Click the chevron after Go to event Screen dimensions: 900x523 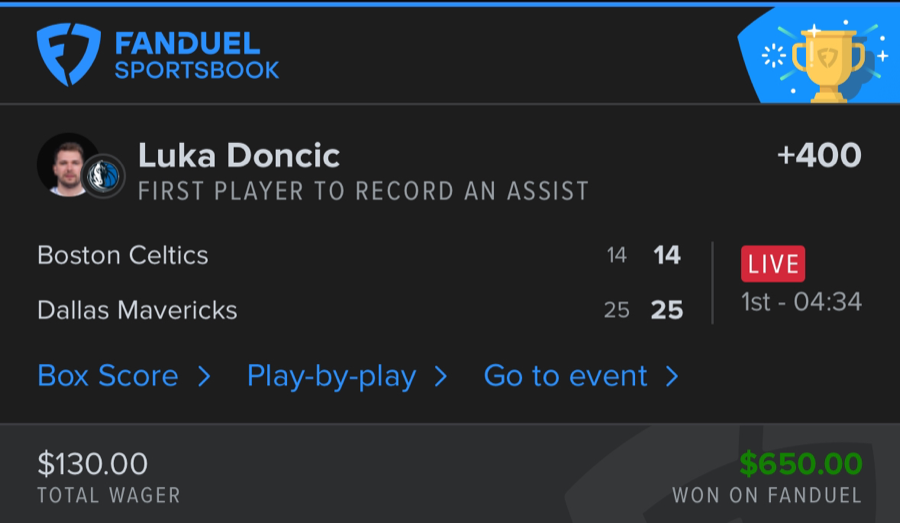point(672,376)
